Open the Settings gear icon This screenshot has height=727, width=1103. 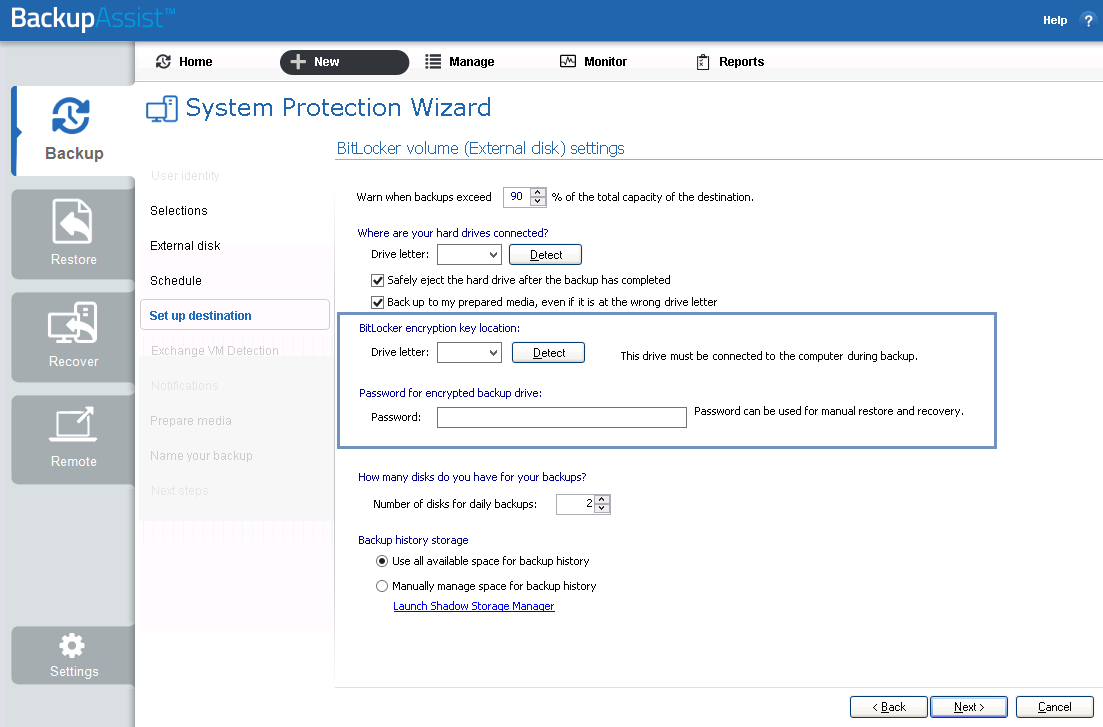coord(72,645)
